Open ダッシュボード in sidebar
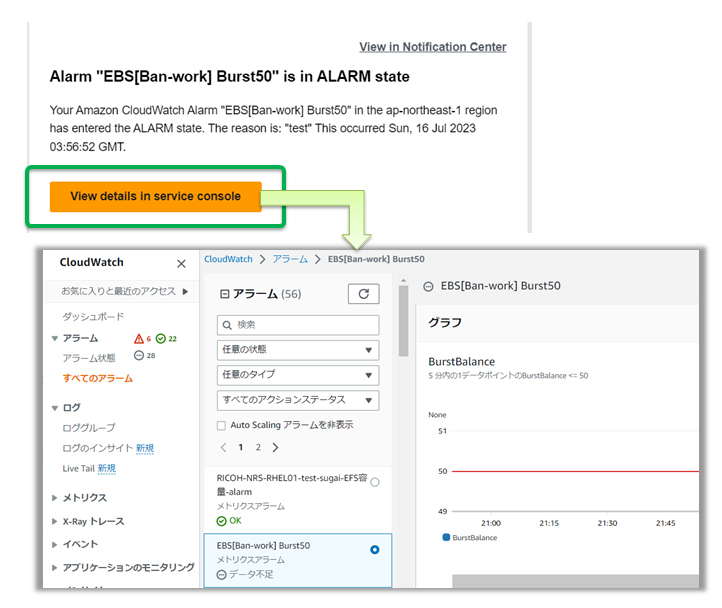 pyautogui.click(x=93, y=316)
